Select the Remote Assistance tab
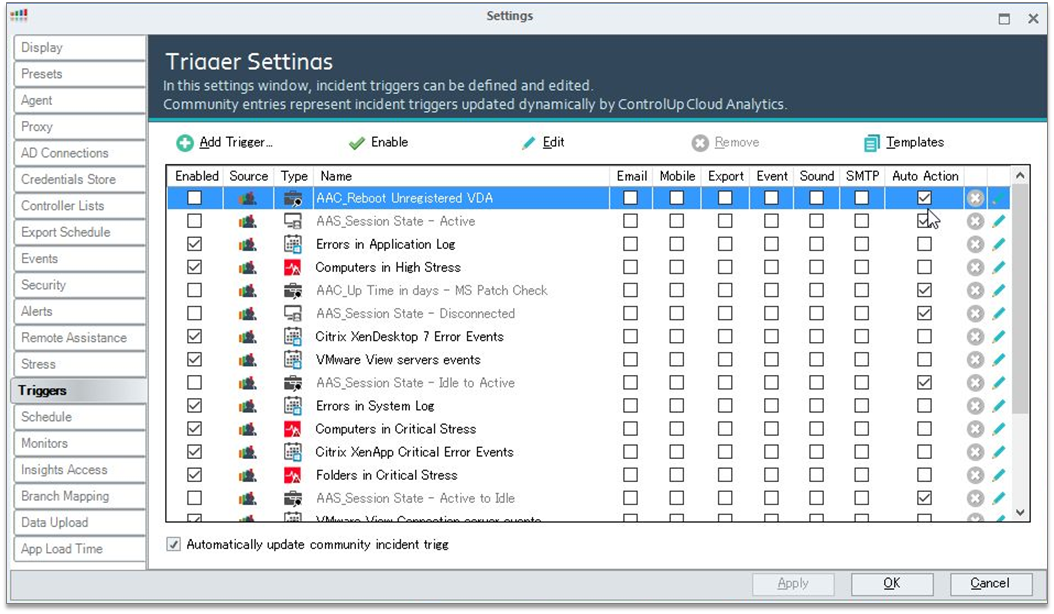The height and width of the screenshot is (614, 1054). (79, 338)
